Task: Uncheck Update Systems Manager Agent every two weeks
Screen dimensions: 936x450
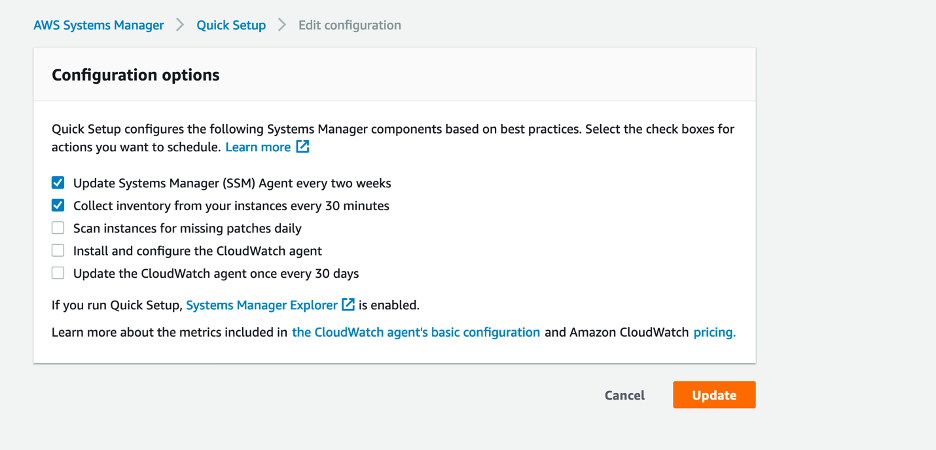Action: [58, 183]
